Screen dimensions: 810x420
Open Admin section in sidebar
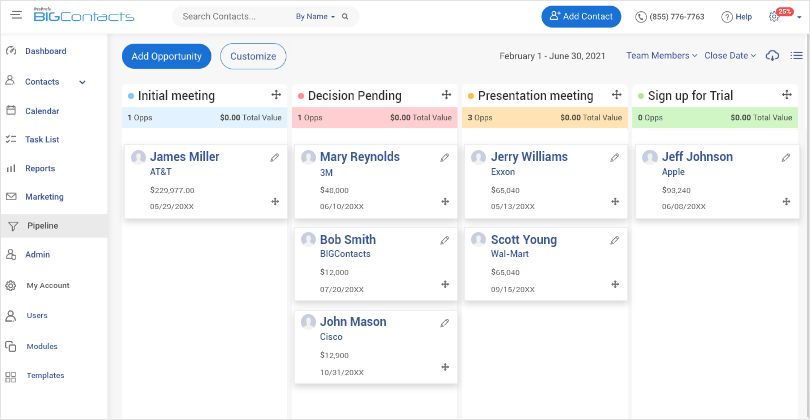[38, 255]
